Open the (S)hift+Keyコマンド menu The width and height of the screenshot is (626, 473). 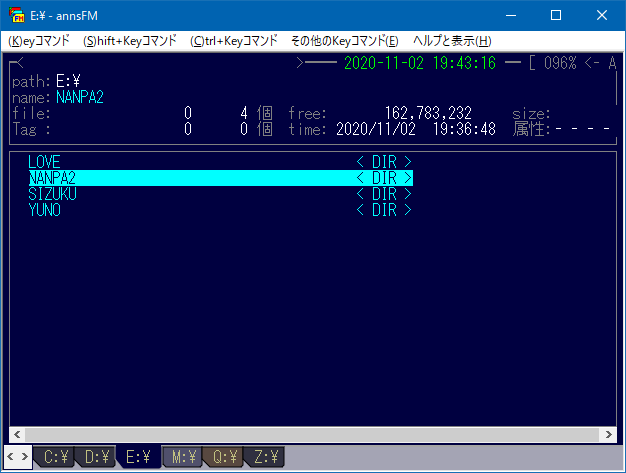tap(130, 41)
